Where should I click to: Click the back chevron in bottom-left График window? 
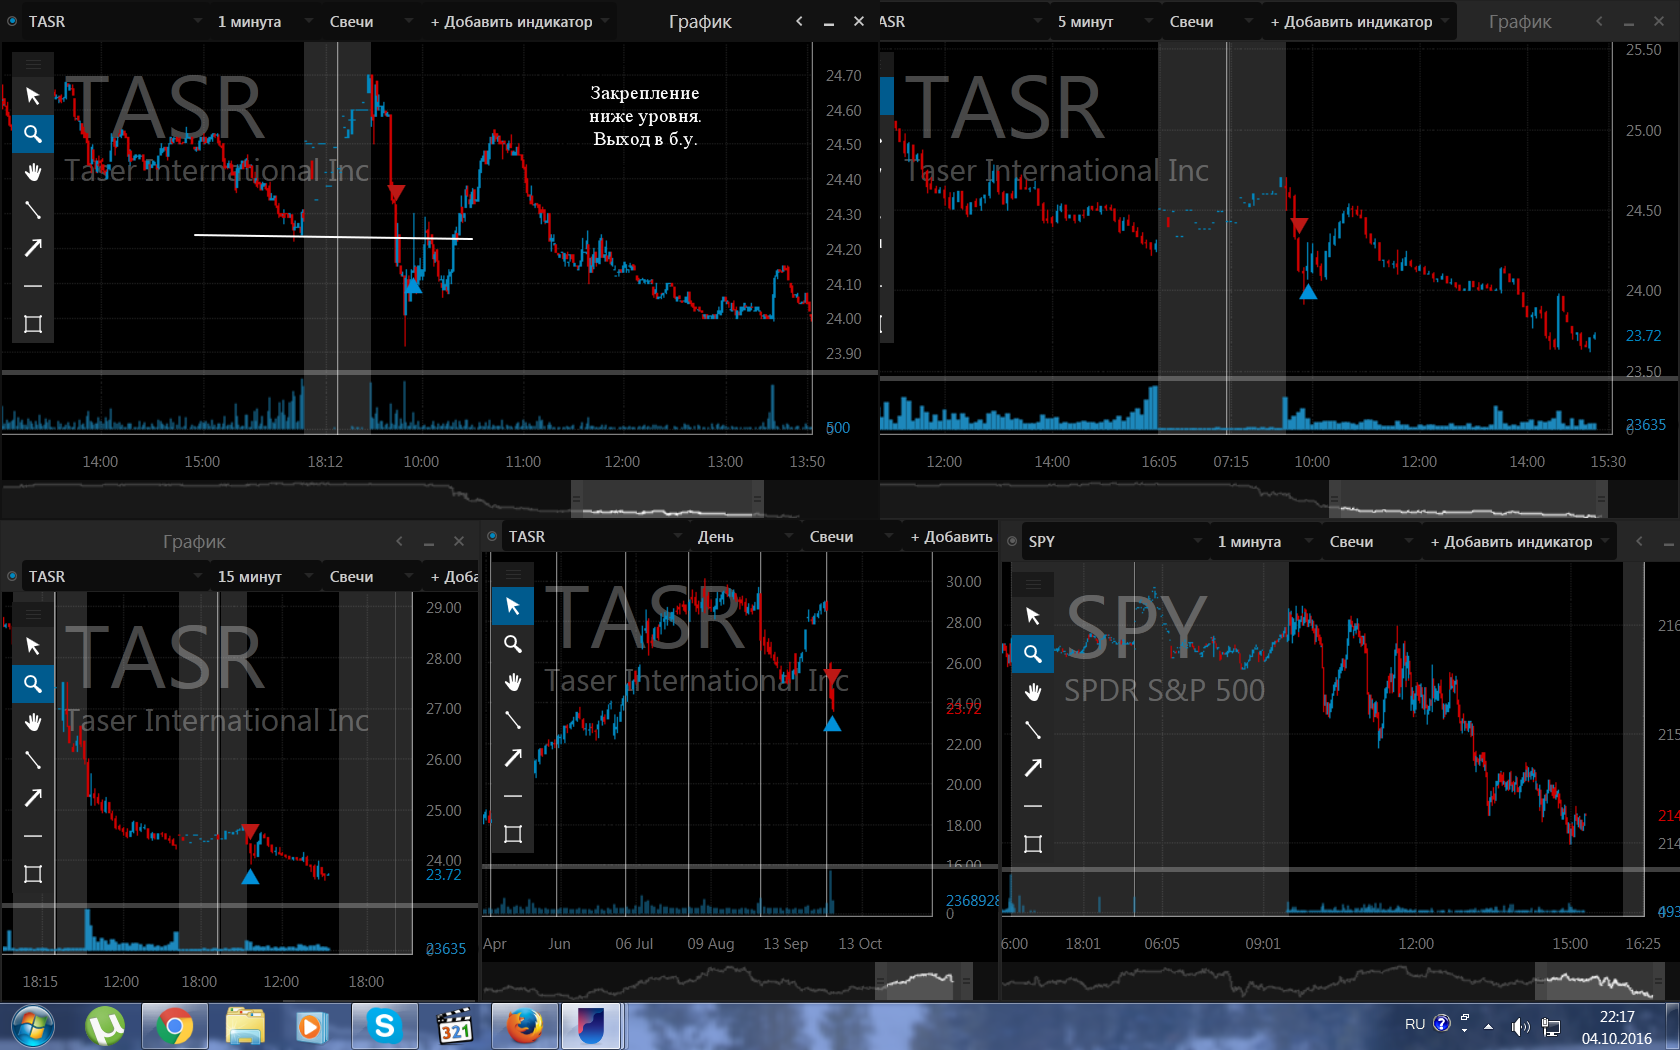tap(399, 541)
